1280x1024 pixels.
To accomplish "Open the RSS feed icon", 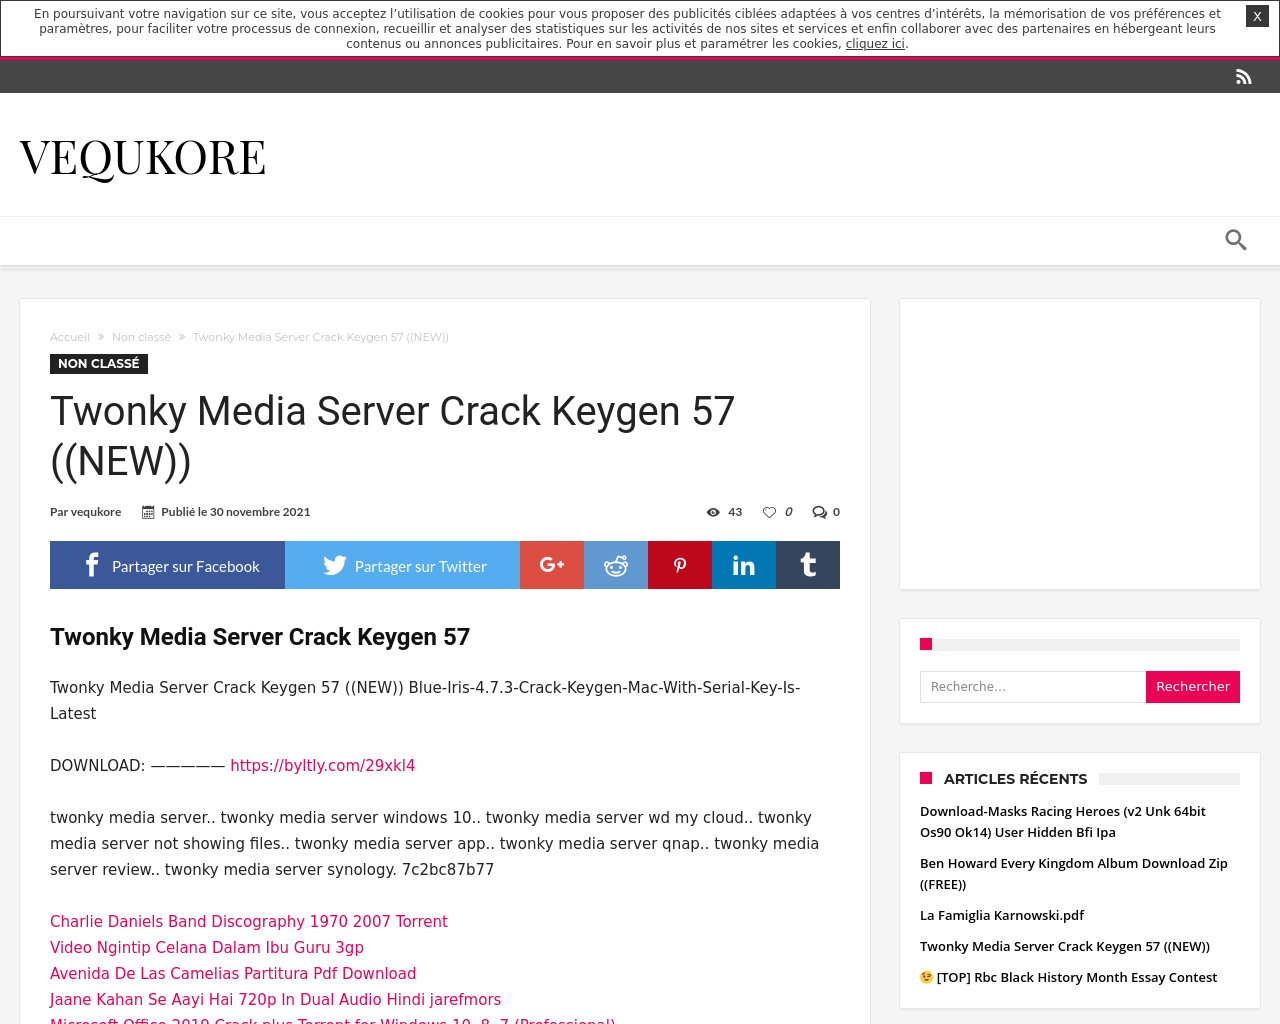I will 1244,77.
